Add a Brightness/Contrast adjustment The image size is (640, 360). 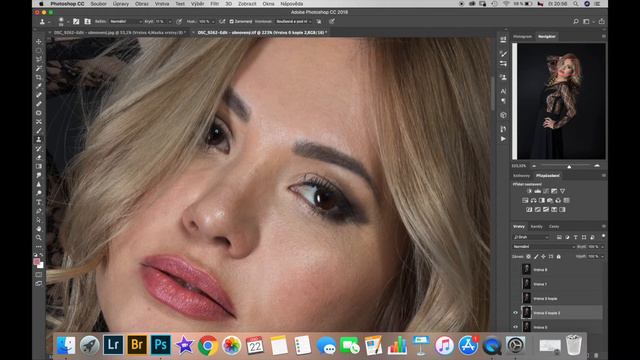(529, 191)
